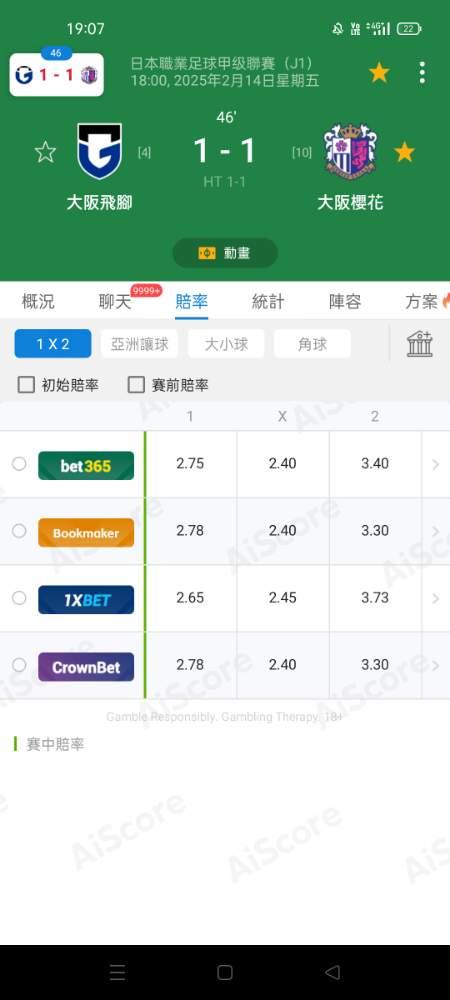The image size is (450, 1000).
Task: Select the CrownBet radio button
Action: click(19, 665)
